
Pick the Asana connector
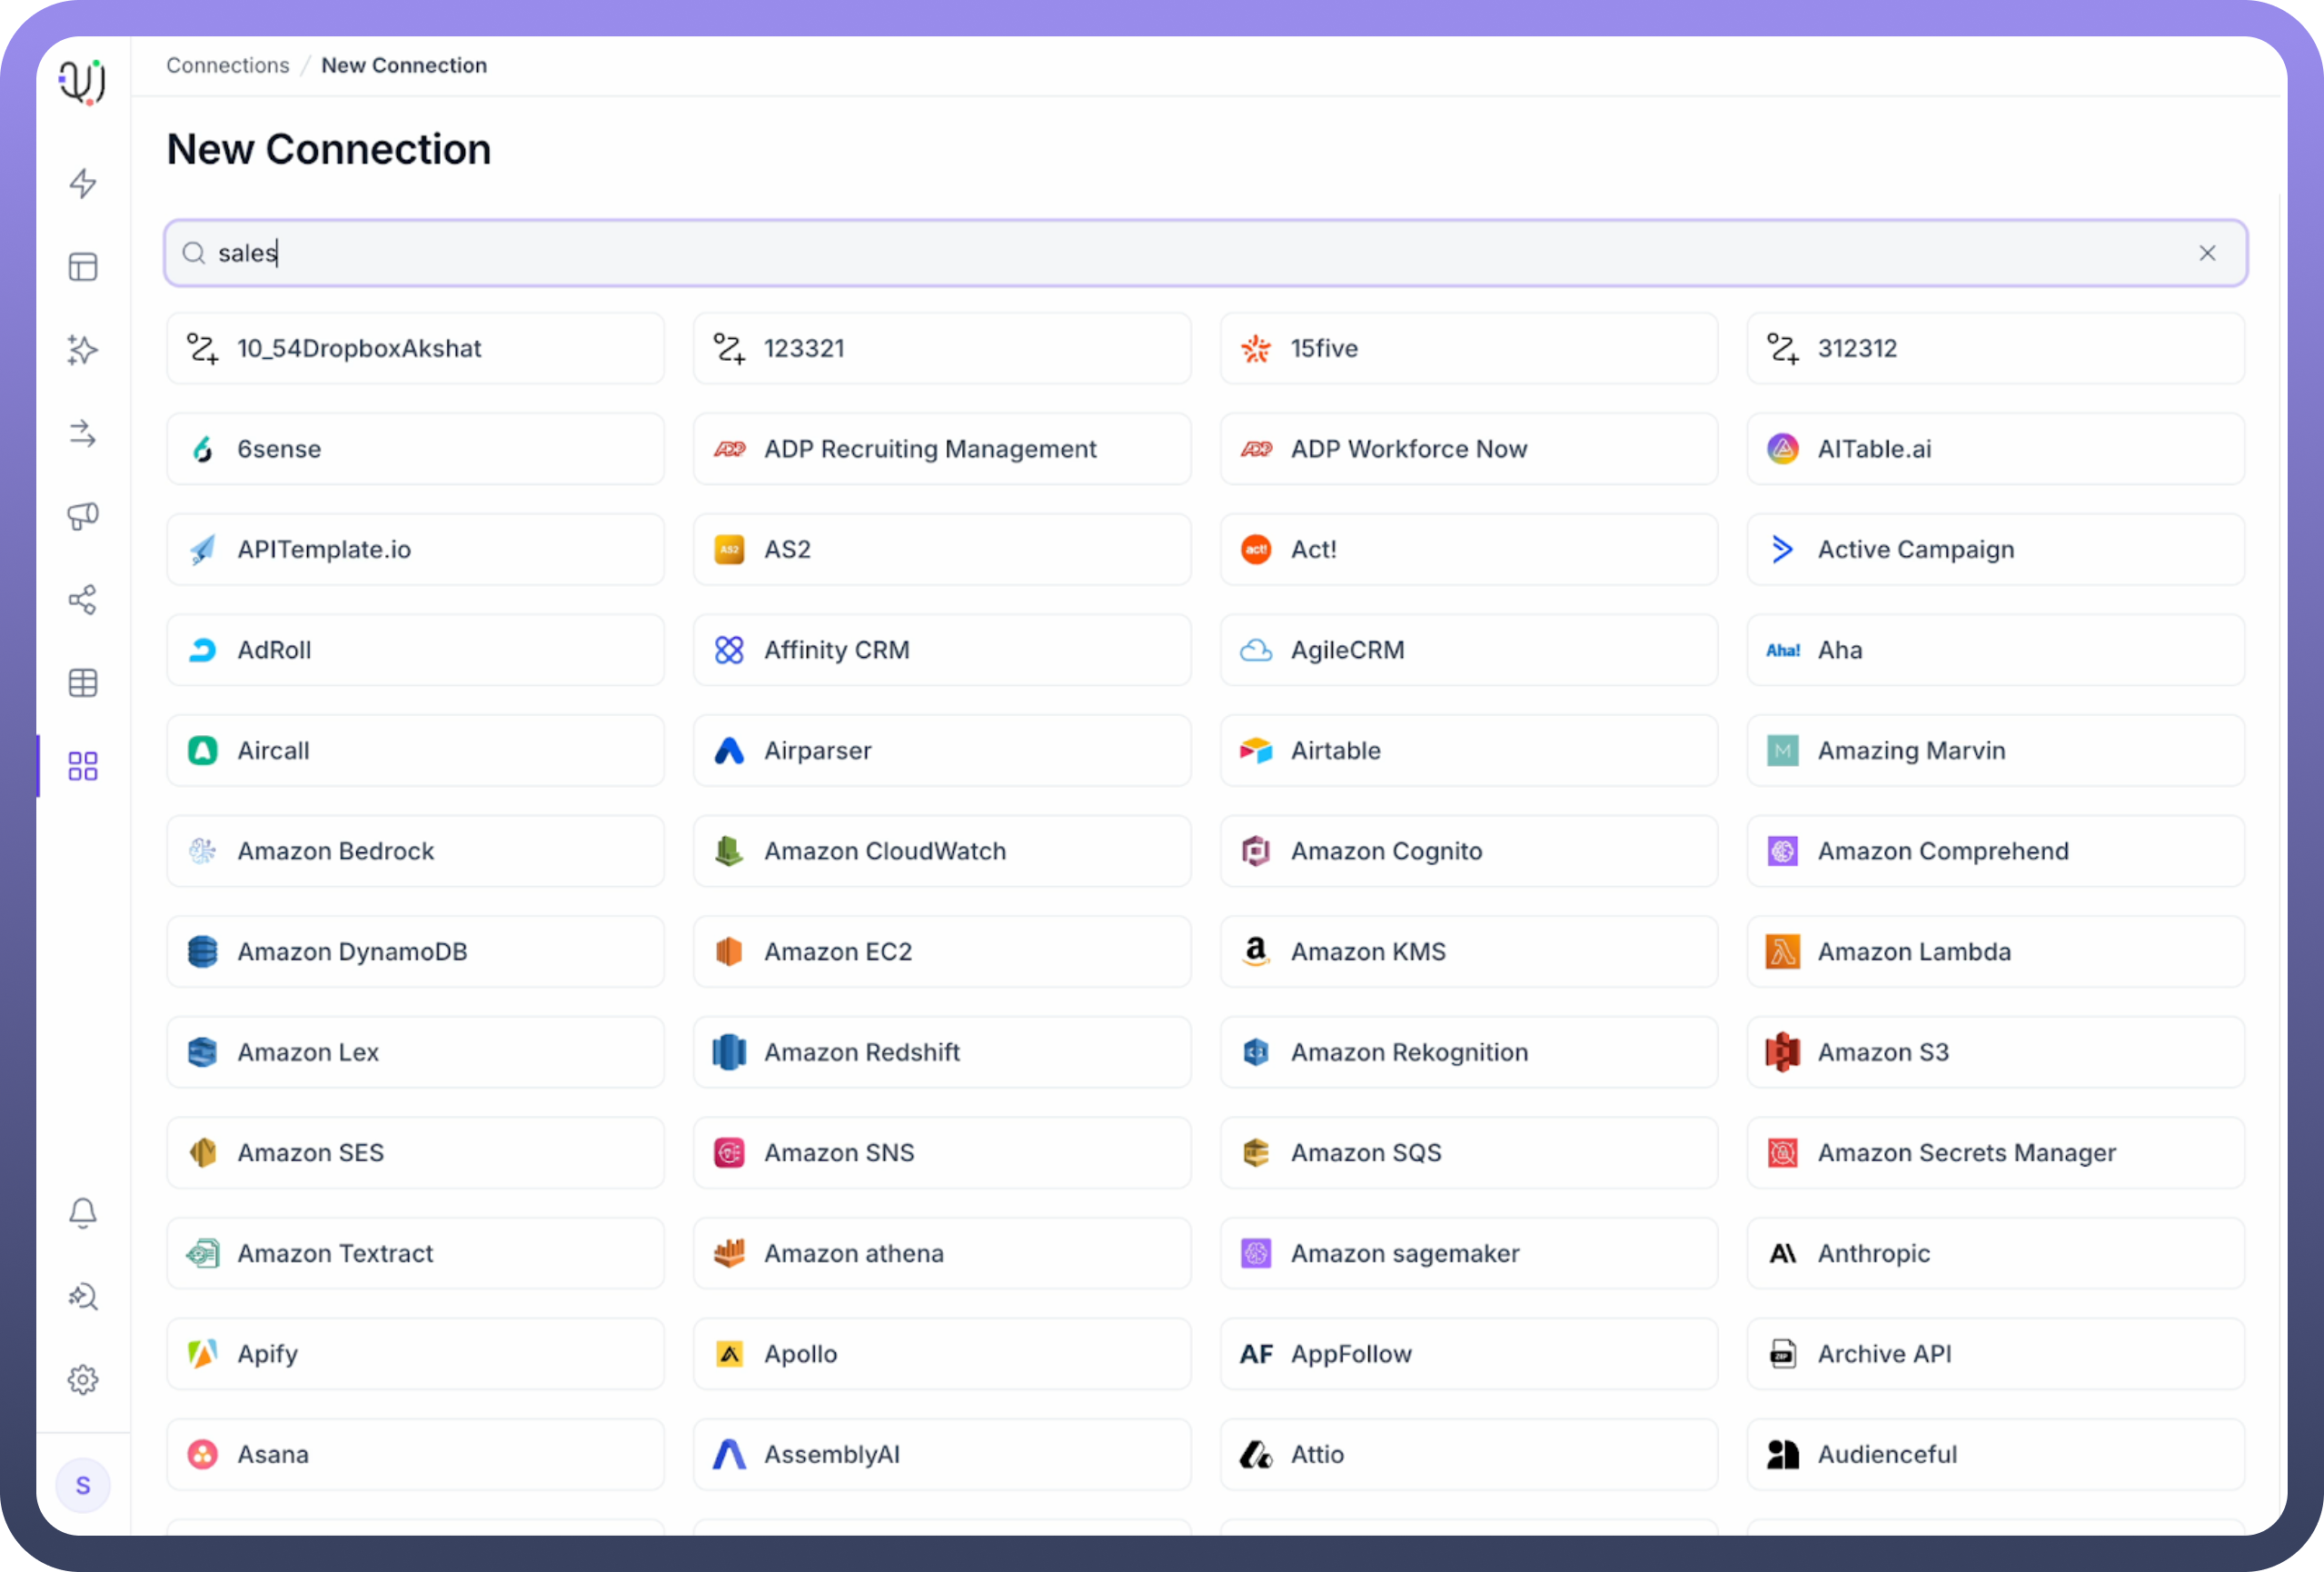click(415, 1454)
